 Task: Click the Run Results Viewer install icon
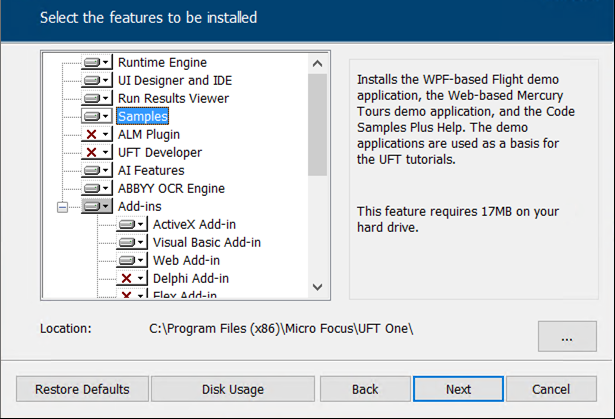92,99
